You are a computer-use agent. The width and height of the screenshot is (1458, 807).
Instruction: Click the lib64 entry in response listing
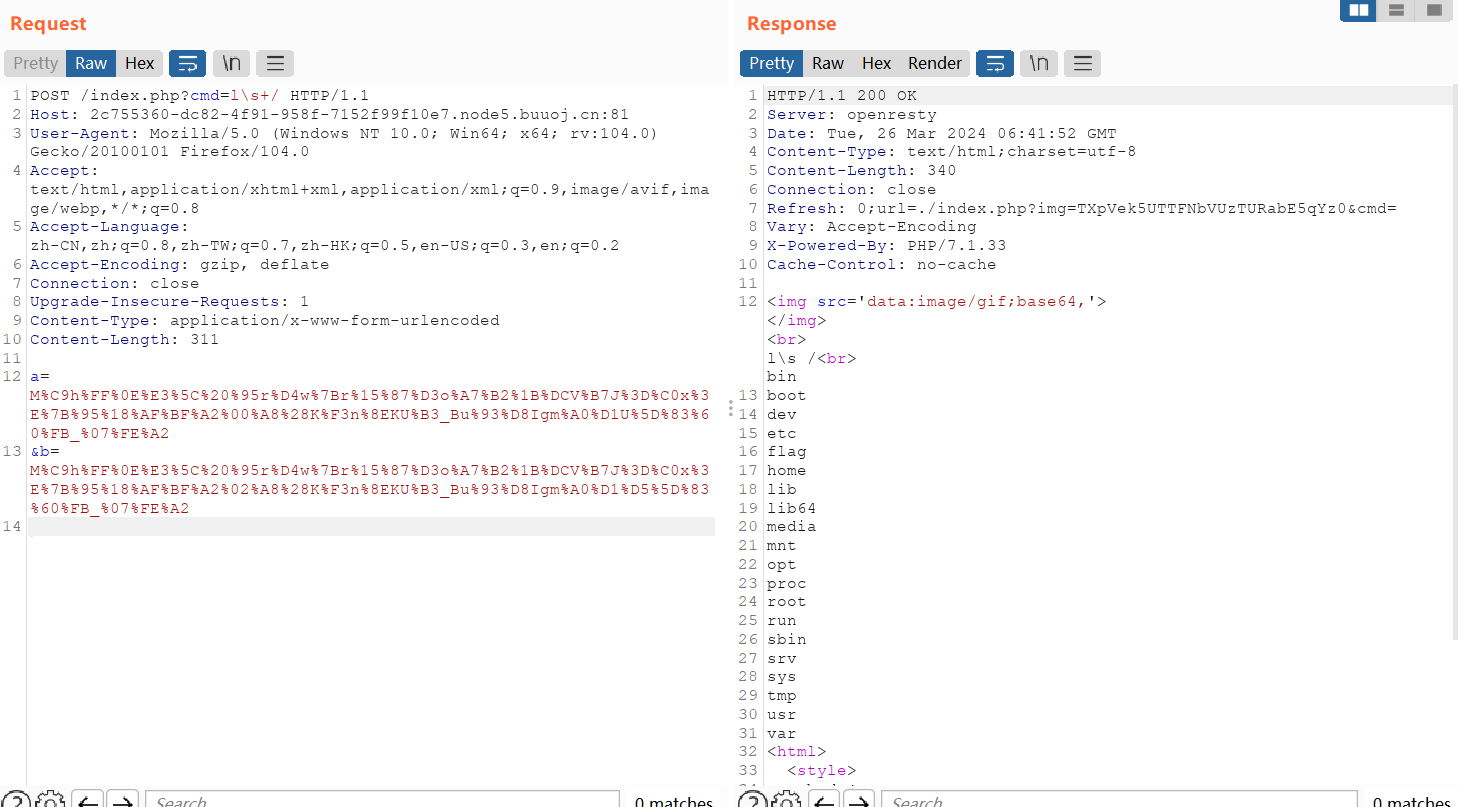(x=792, y=508)
